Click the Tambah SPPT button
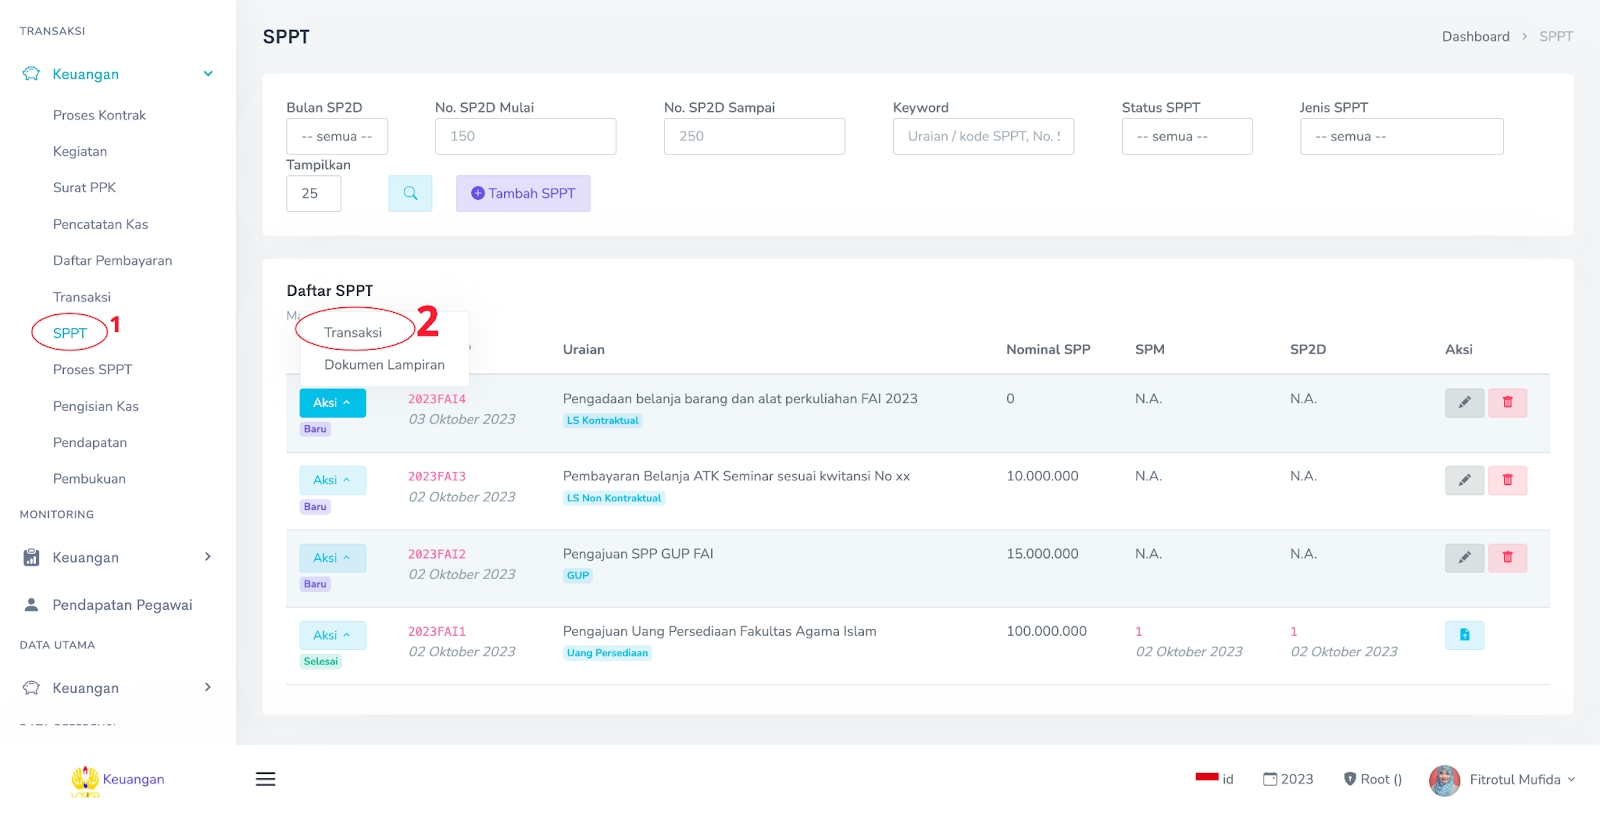Viewport: 1600px width, 814px height. [523, 194]
